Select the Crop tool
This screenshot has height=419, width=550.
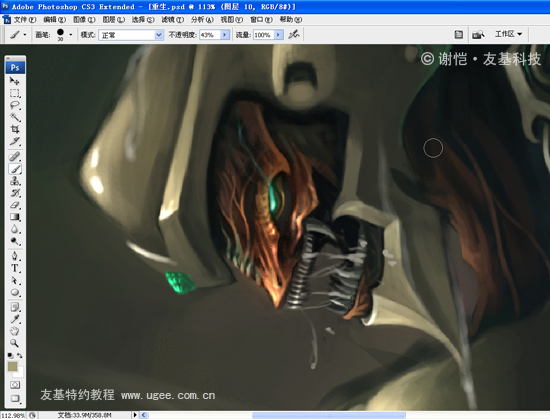tap(15, 129)
